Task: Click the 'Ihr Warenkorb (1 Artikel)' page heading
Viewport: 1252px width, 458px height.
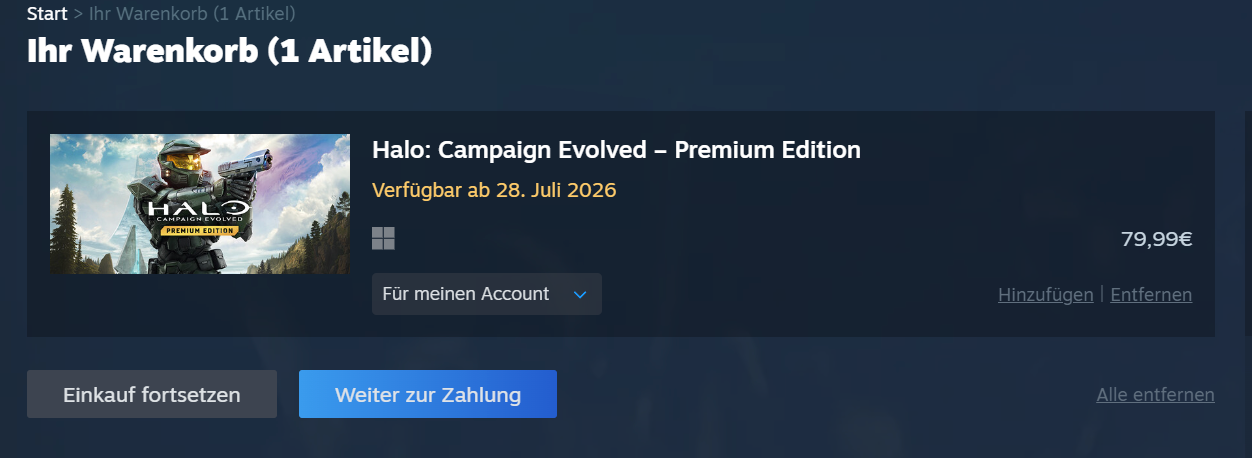Action: (230, 52)
